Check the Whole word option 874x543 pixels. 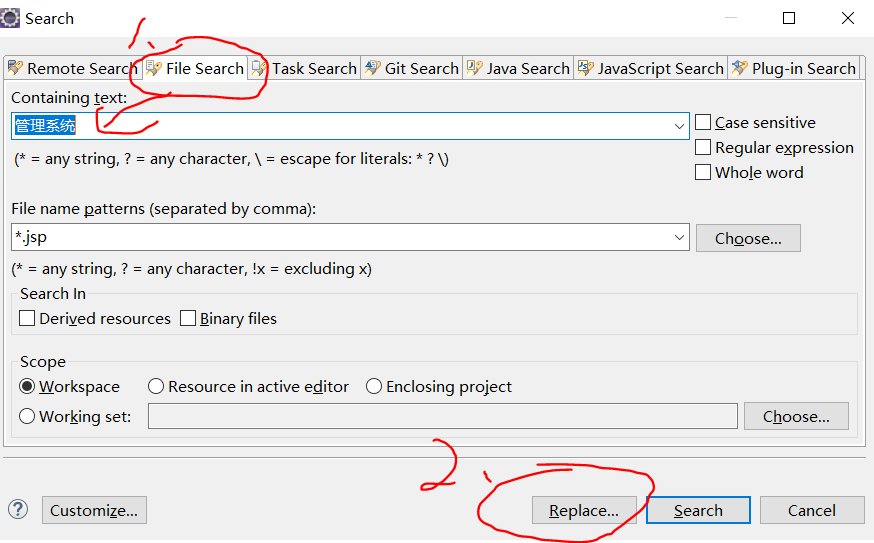[703, 172]
